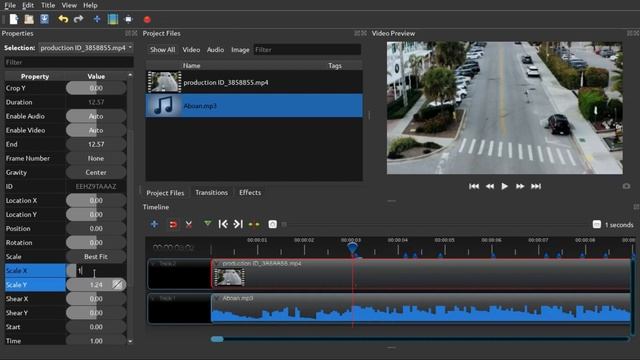
Task: Jump to the end in the video preview
Action: [536, 186]
